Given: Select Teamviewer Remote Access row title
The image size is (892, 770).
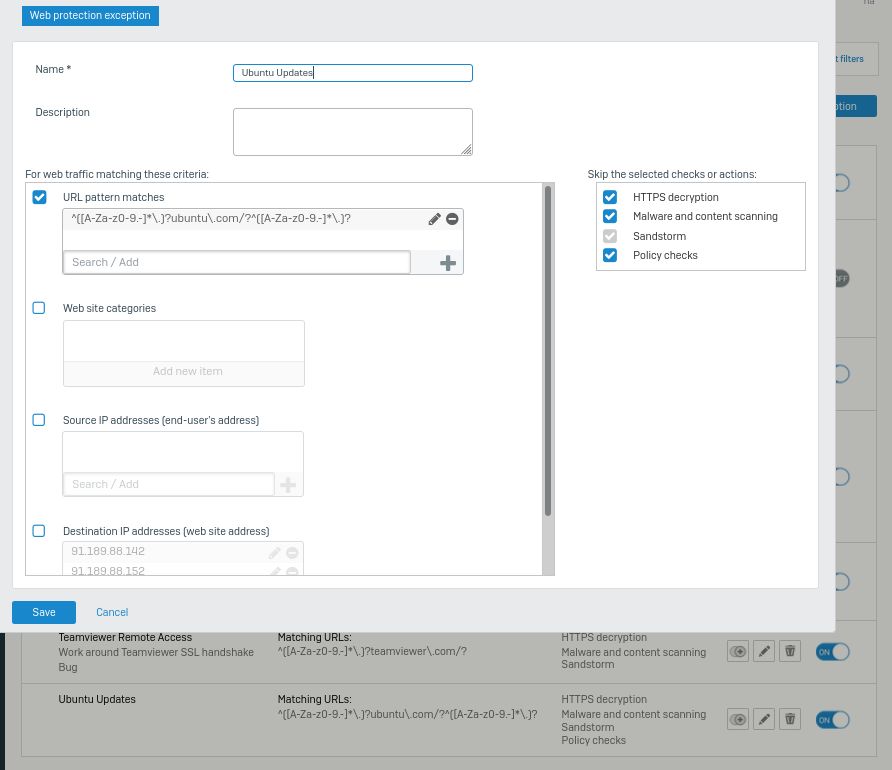Looking at the screenshot, I should (x=125, y=637).
